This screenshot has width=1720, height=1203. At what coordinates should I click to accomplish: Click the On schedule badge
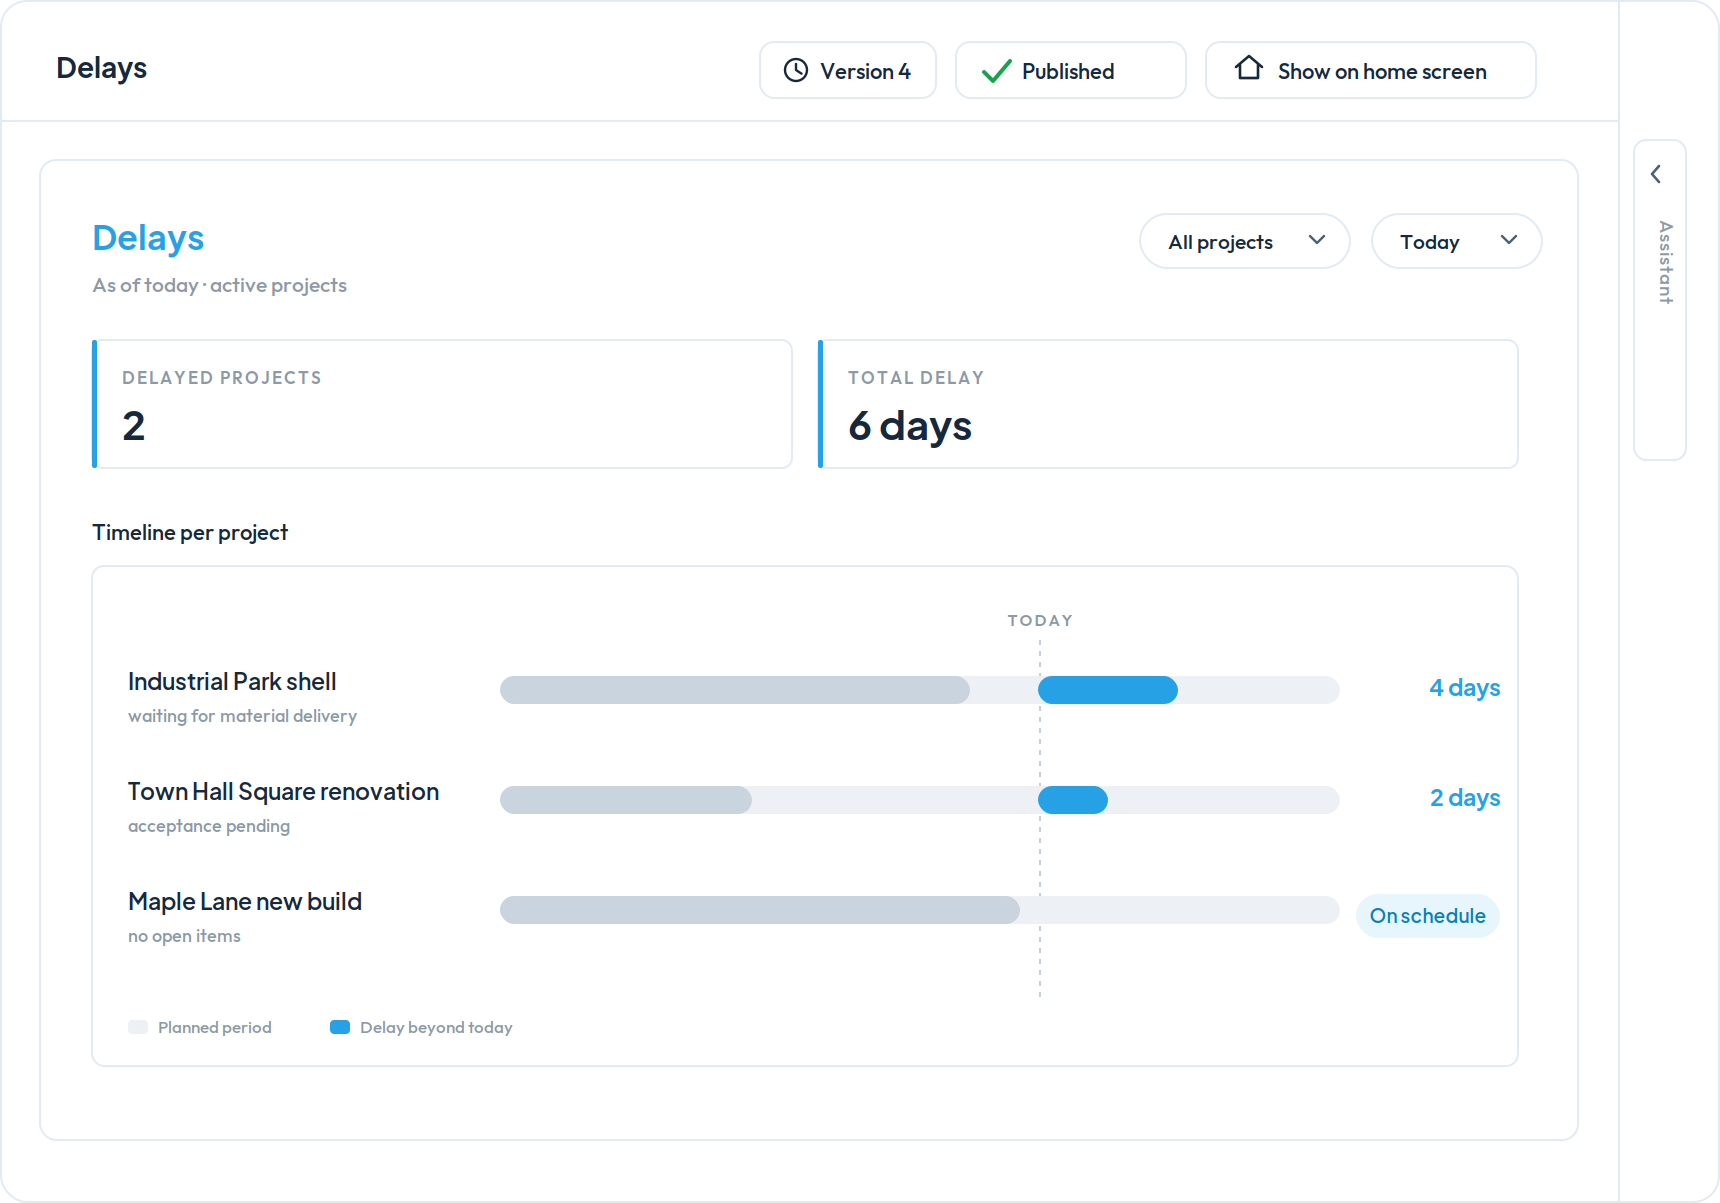tap(1428, 916)
